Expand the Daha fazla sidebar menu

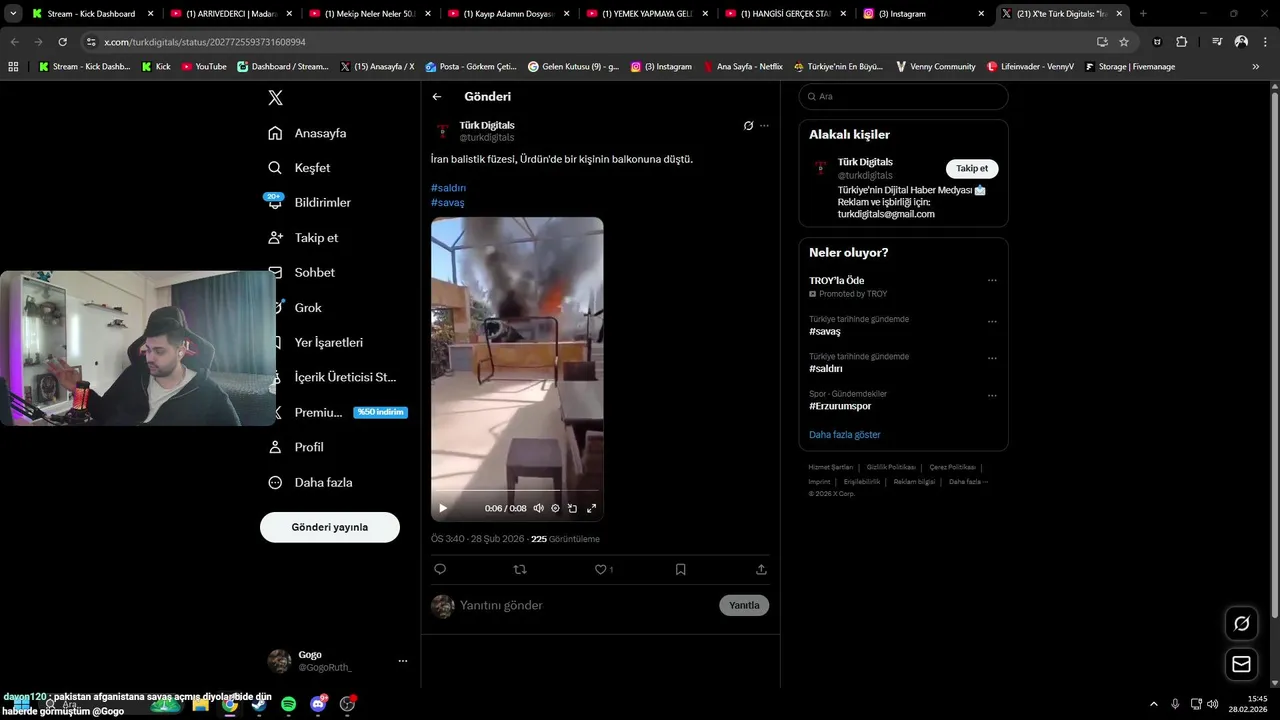pos(311,482)
